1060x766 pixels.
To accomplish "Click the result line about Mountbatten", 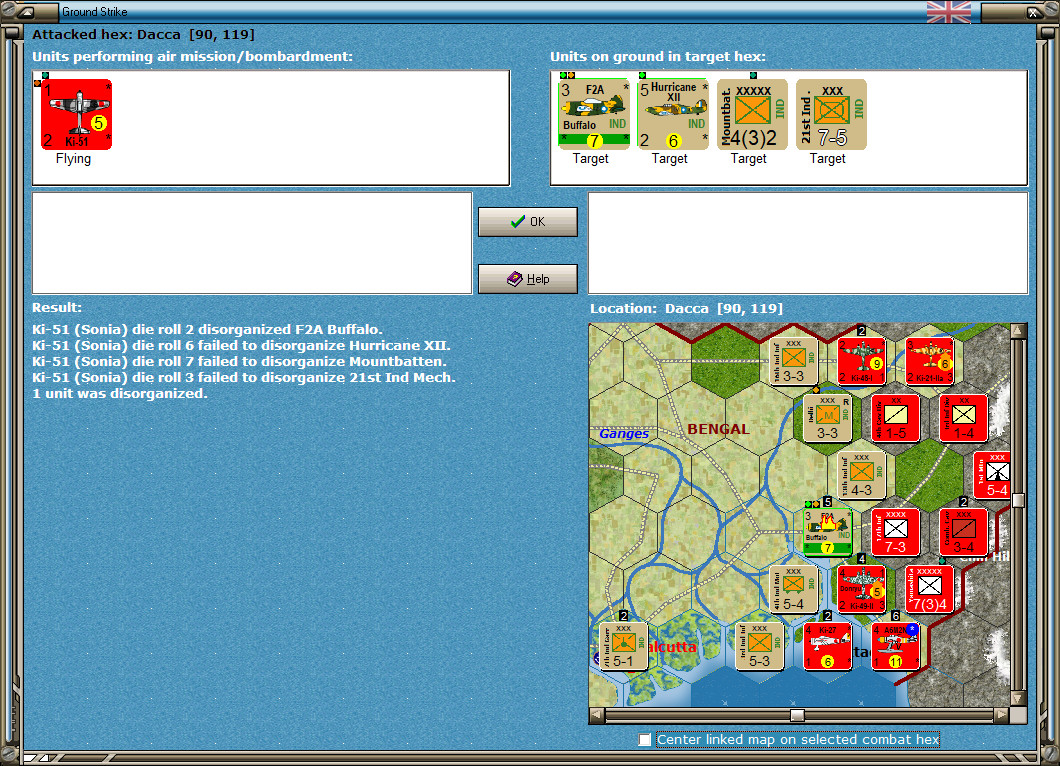I will click(x=239, y=362).
